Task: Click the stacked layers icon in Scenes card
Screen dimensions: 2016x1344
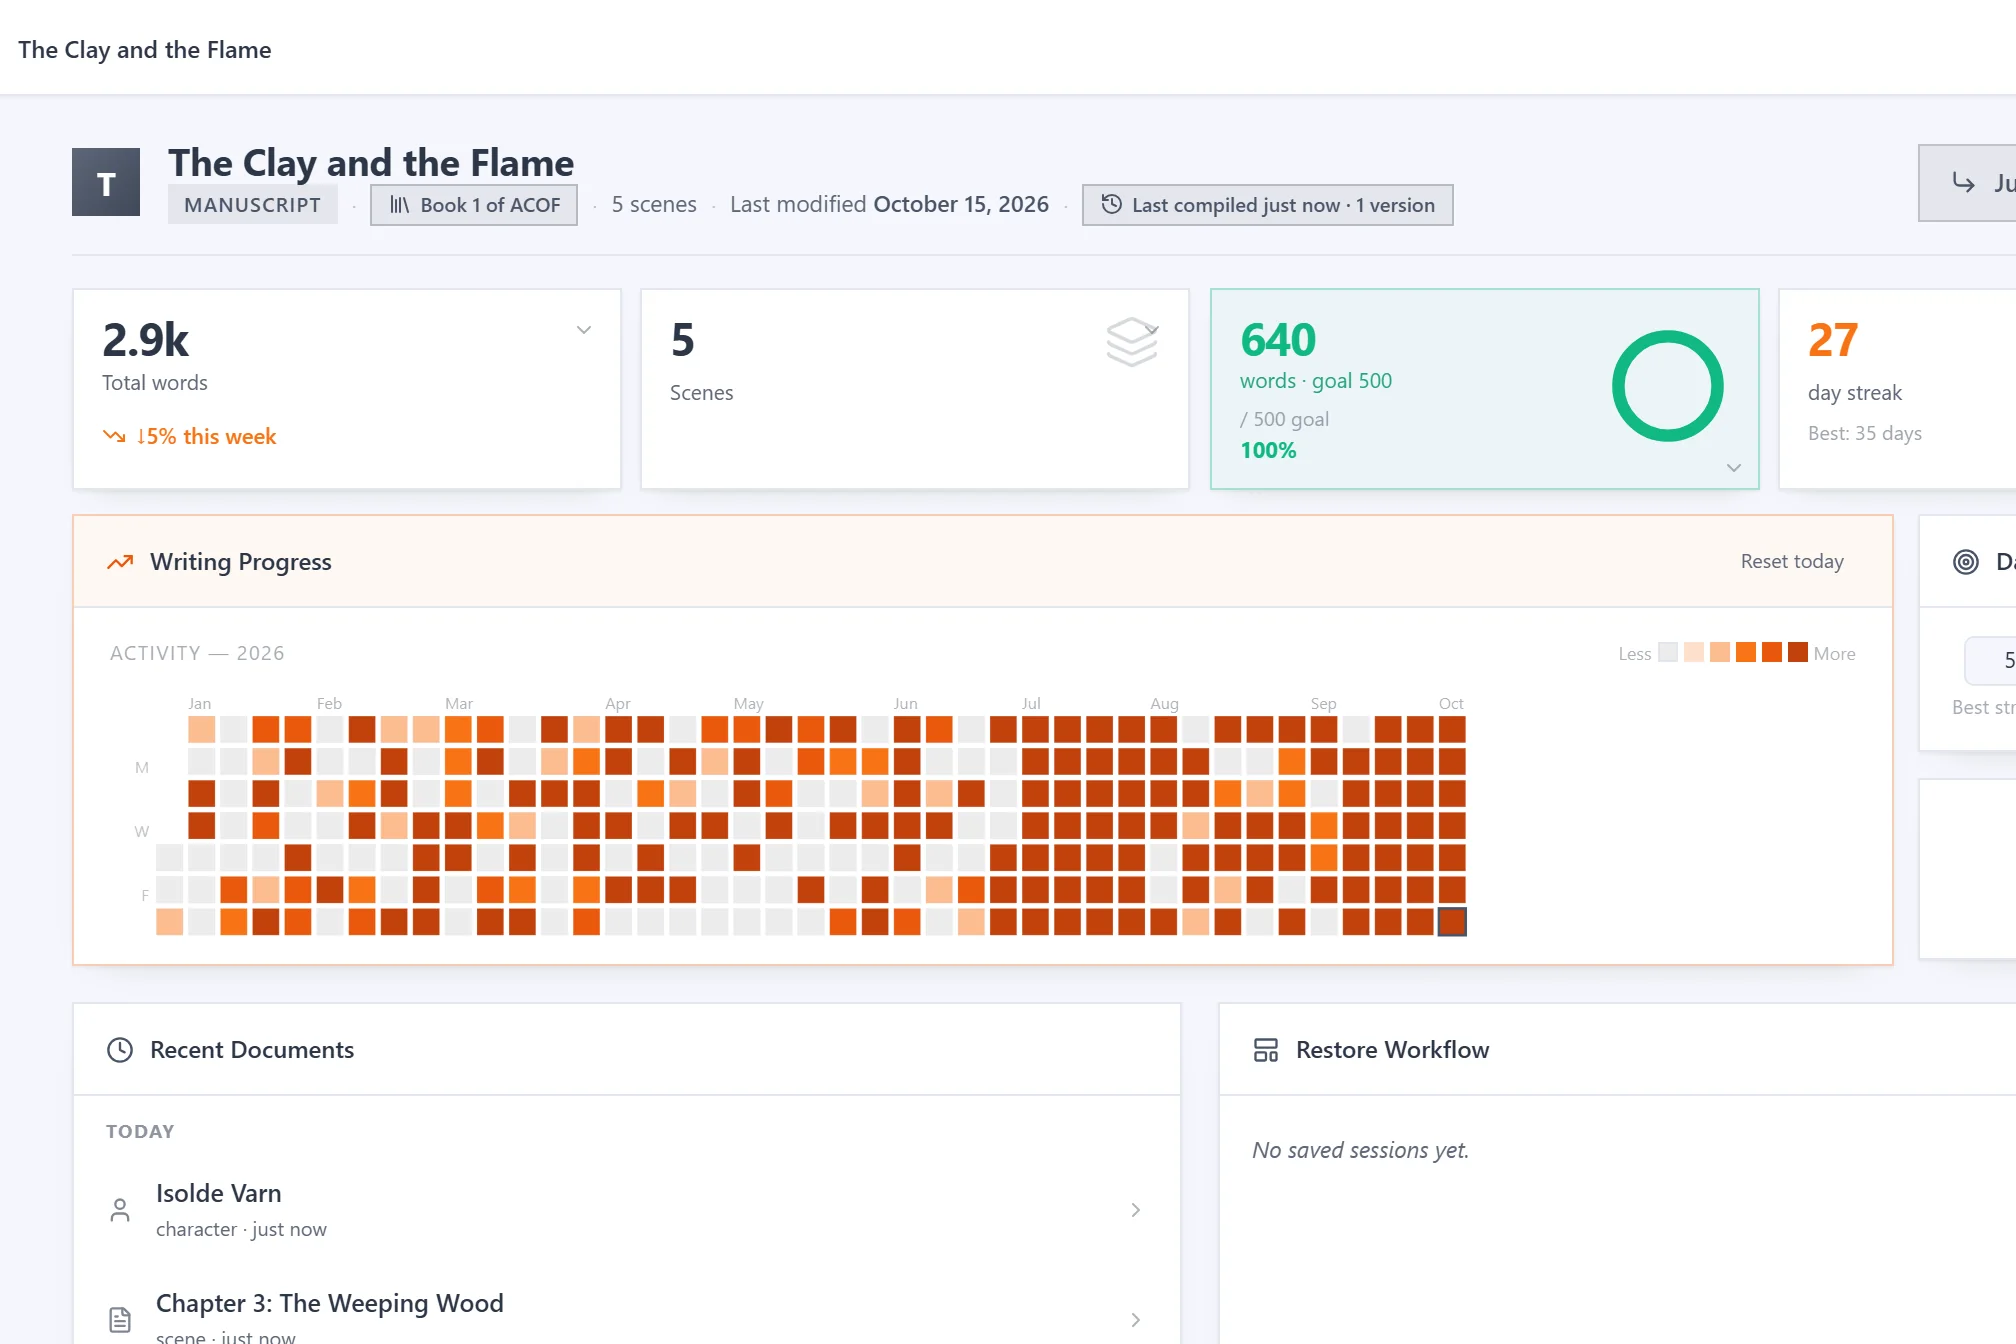Action: coord(1132,342)
